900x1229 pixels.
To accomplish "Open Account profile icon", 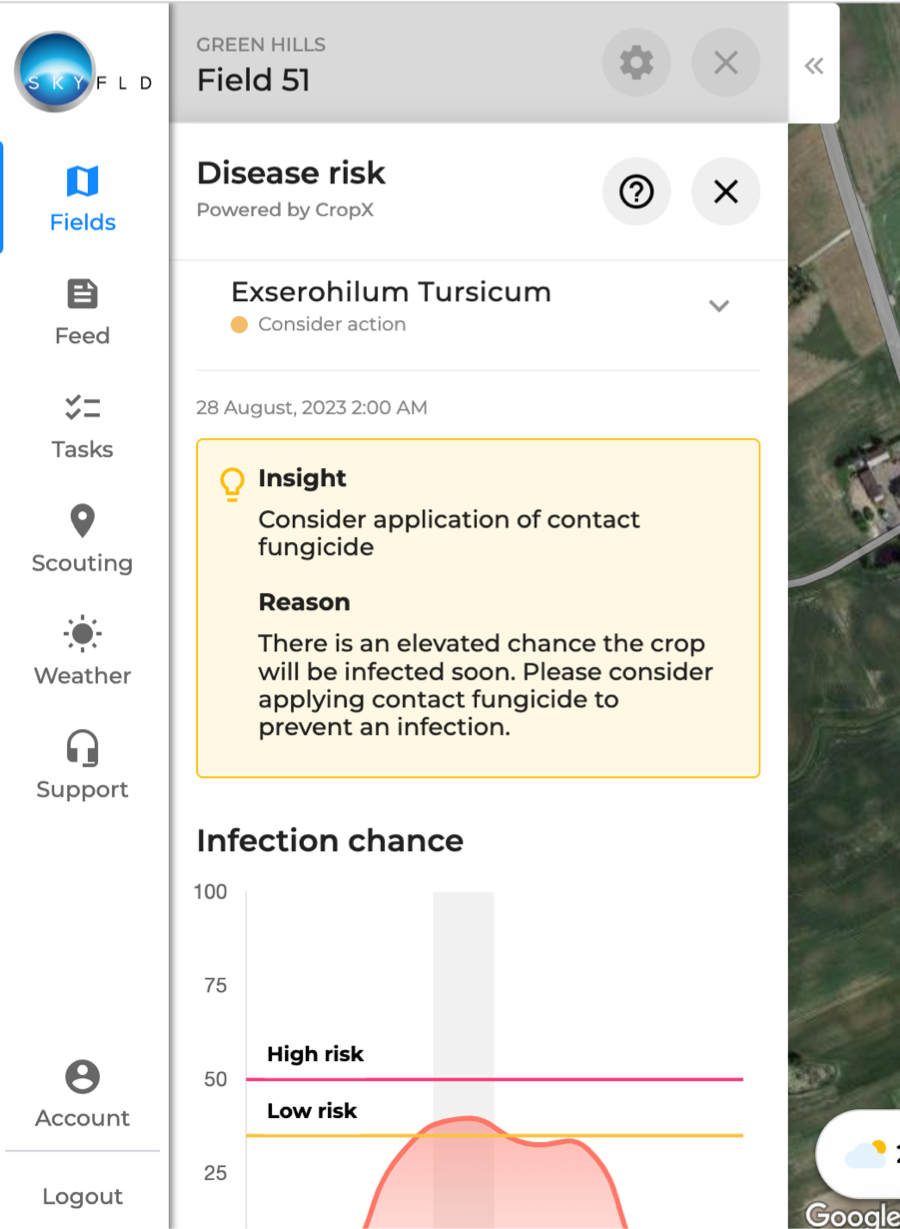I will tap(82, 1077).
